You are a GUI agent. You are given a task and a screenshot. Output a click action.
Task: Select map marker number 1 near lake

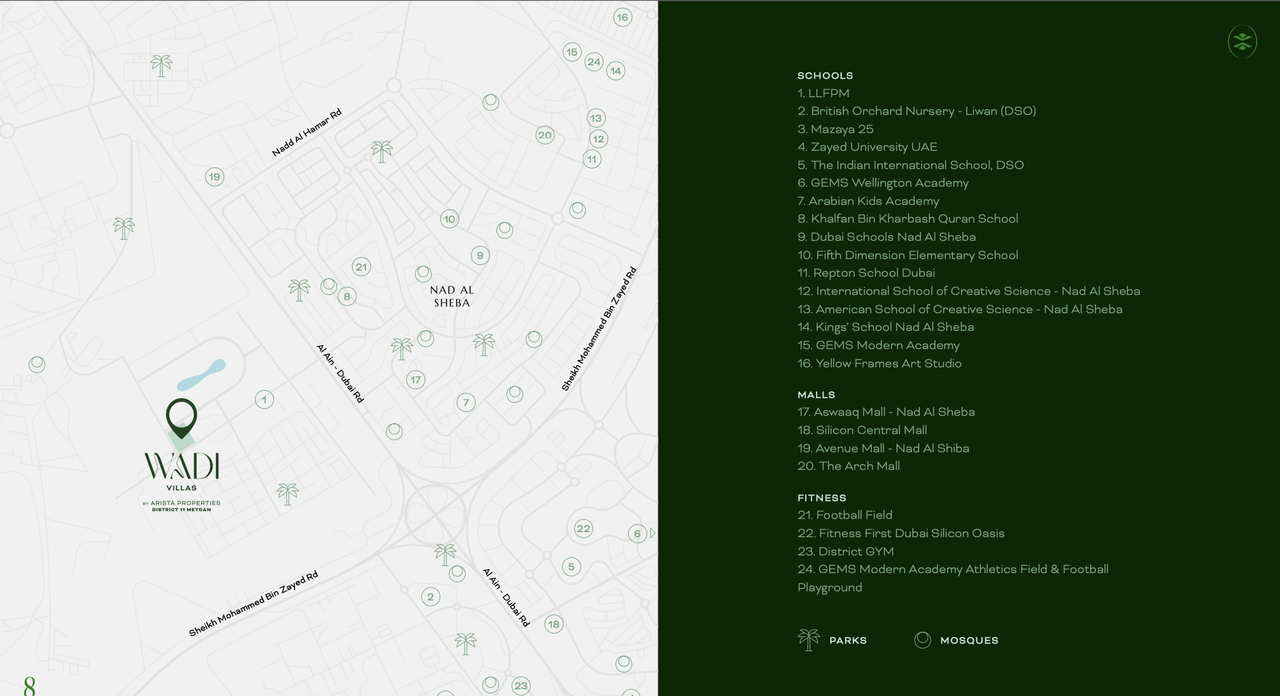264,400
